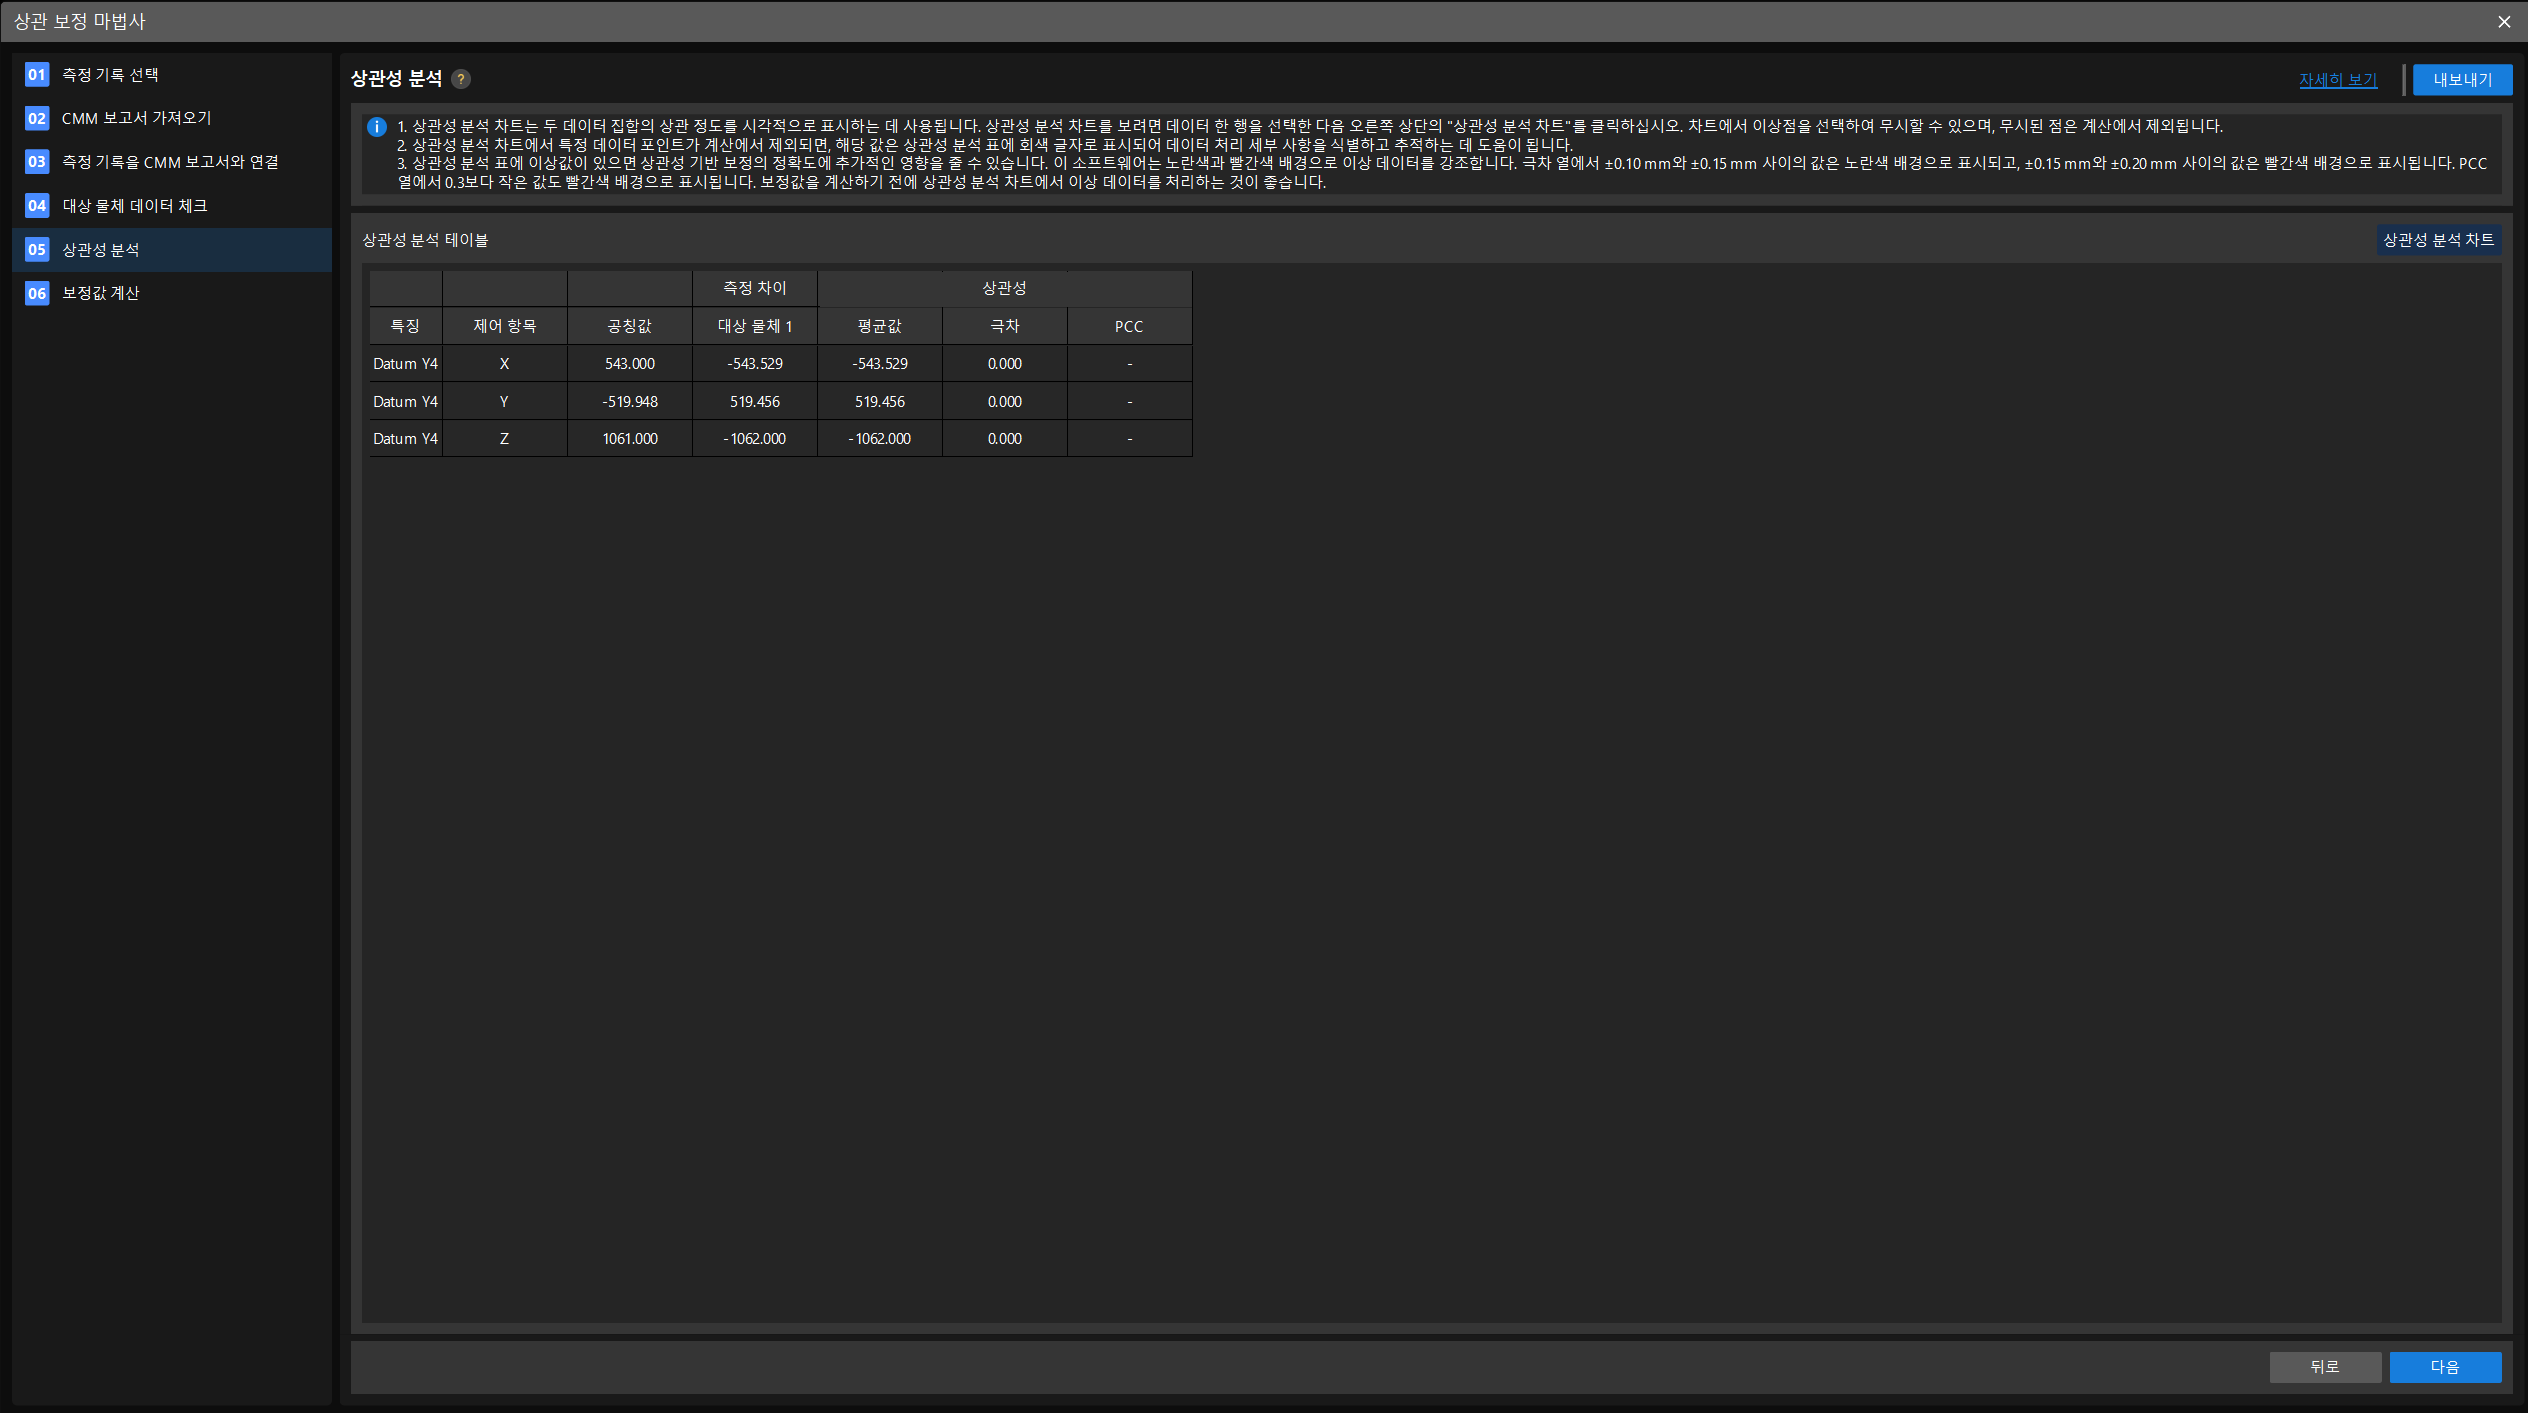2528x1413 pixels.
Task: Select 대상 물체 1 value -1062.000
Action: pos(755,439)
